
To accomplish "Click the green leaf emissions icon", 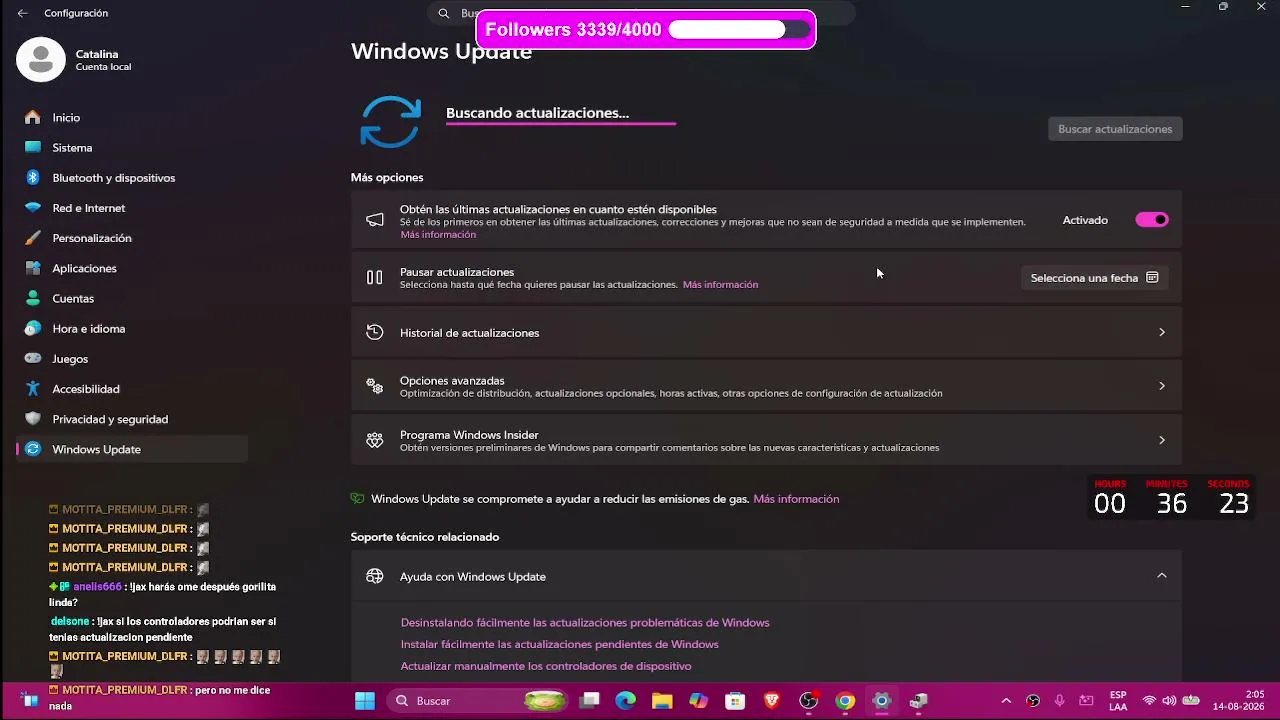I will tap(357, 498).
